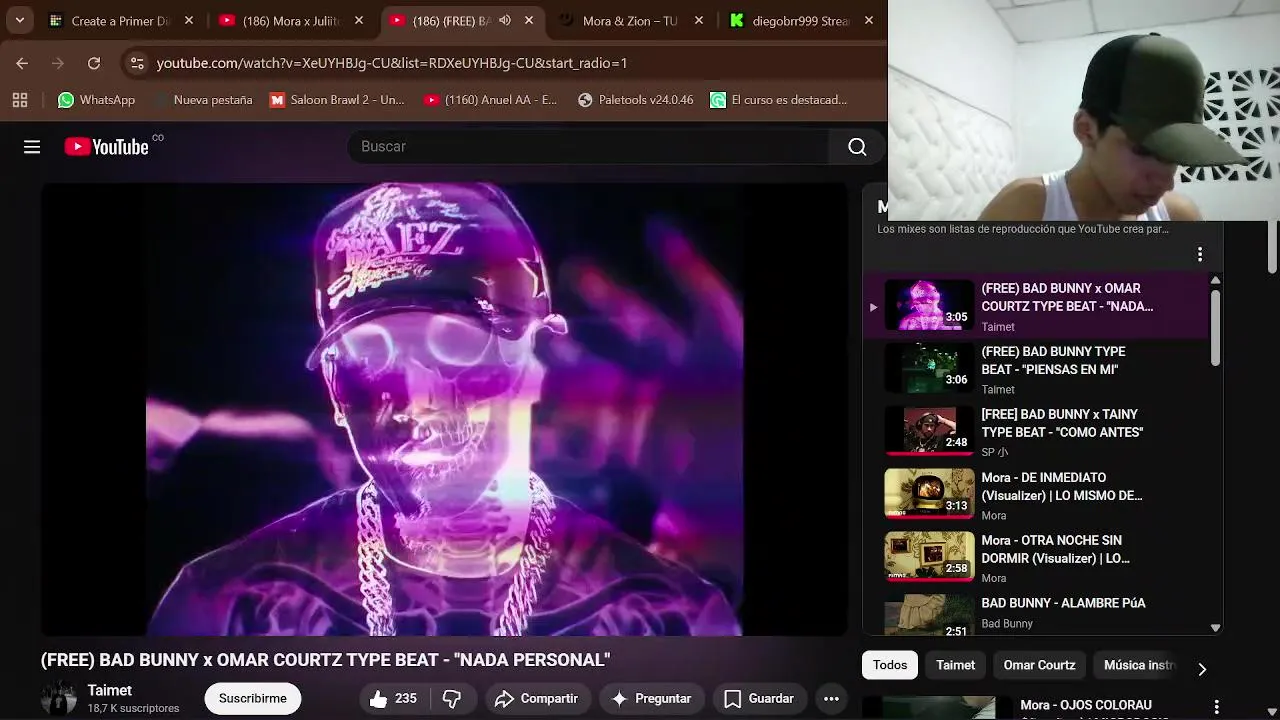Screen dimensions: 1280x720
Task: Click the Compartir share button
Action: click(x=536, y=698)
